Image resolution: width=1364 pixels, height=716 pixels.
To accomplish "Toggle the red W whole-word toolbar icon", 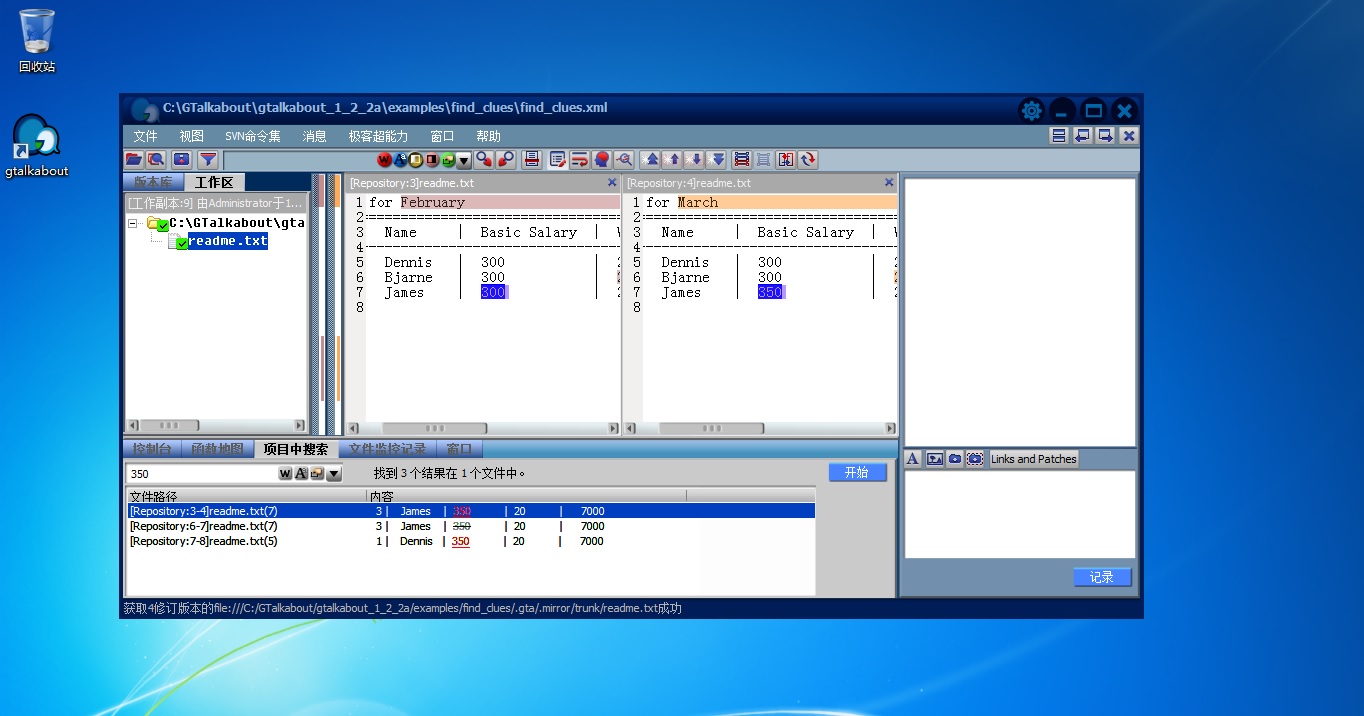I will (384, 160).
